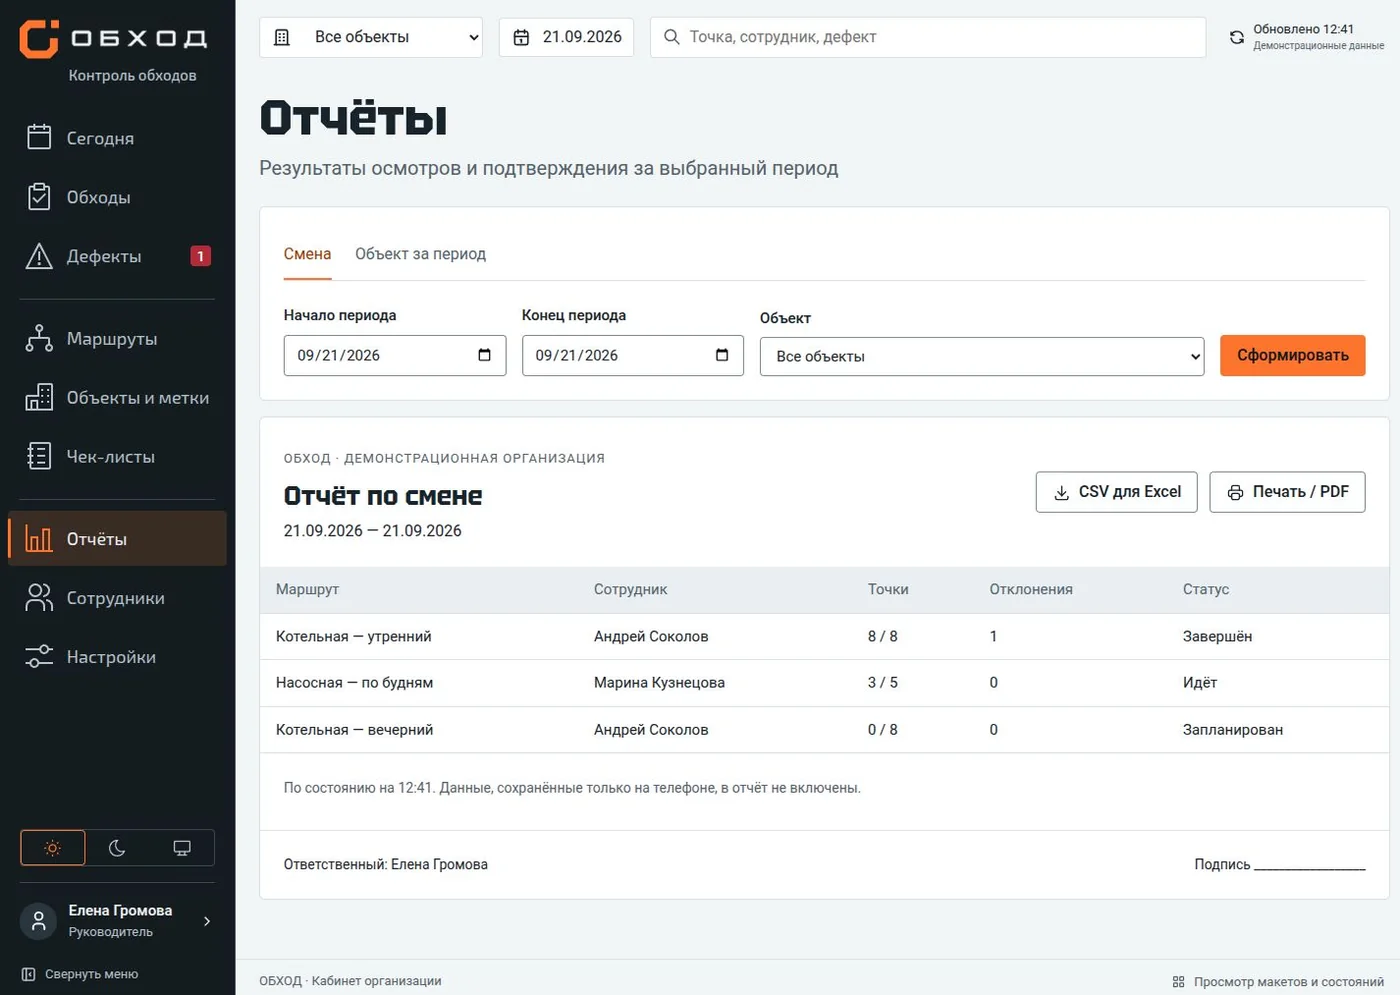Viewport: 1400px width, 995px height.
Task: Open Настройки in sidebar
Action: click(x=117, y=656)
